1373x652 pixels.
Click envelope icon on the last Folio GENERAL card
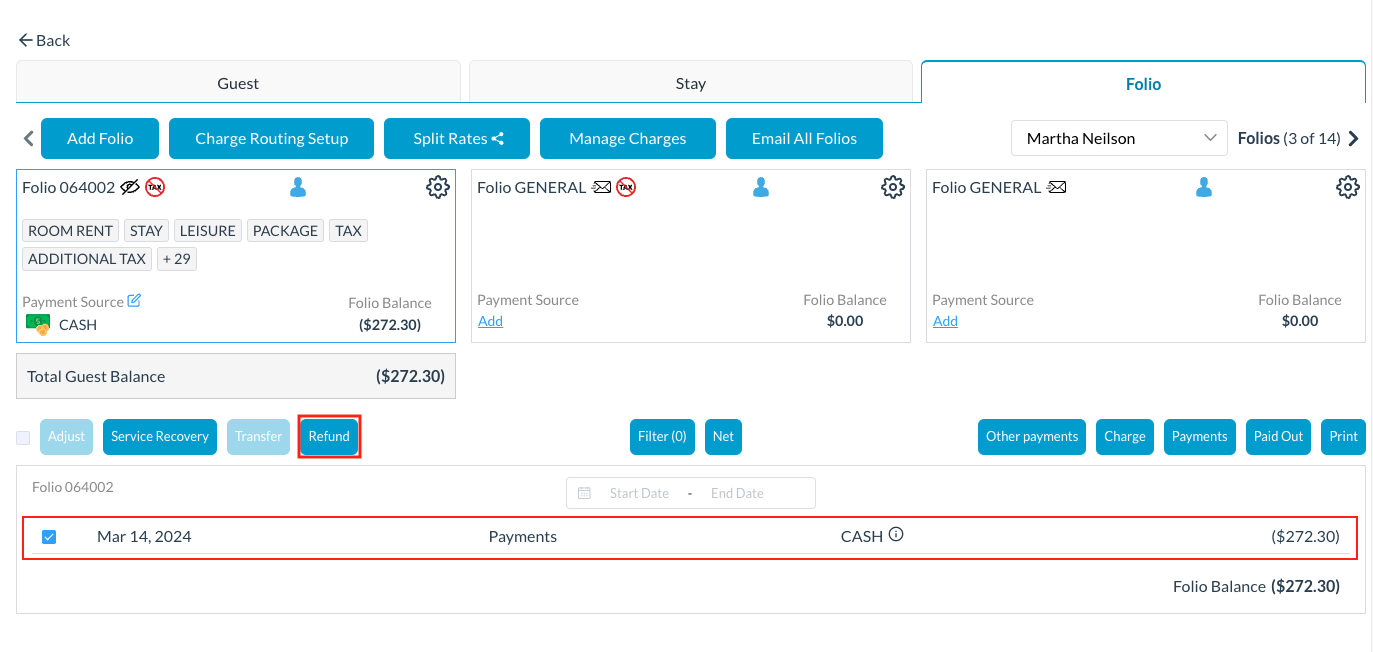(1056, 187)
